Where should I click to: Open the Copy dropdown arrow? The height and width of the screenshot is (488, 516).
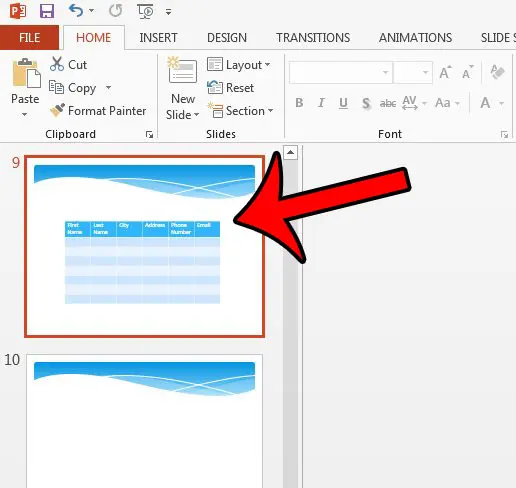click(x=108, y=88)
